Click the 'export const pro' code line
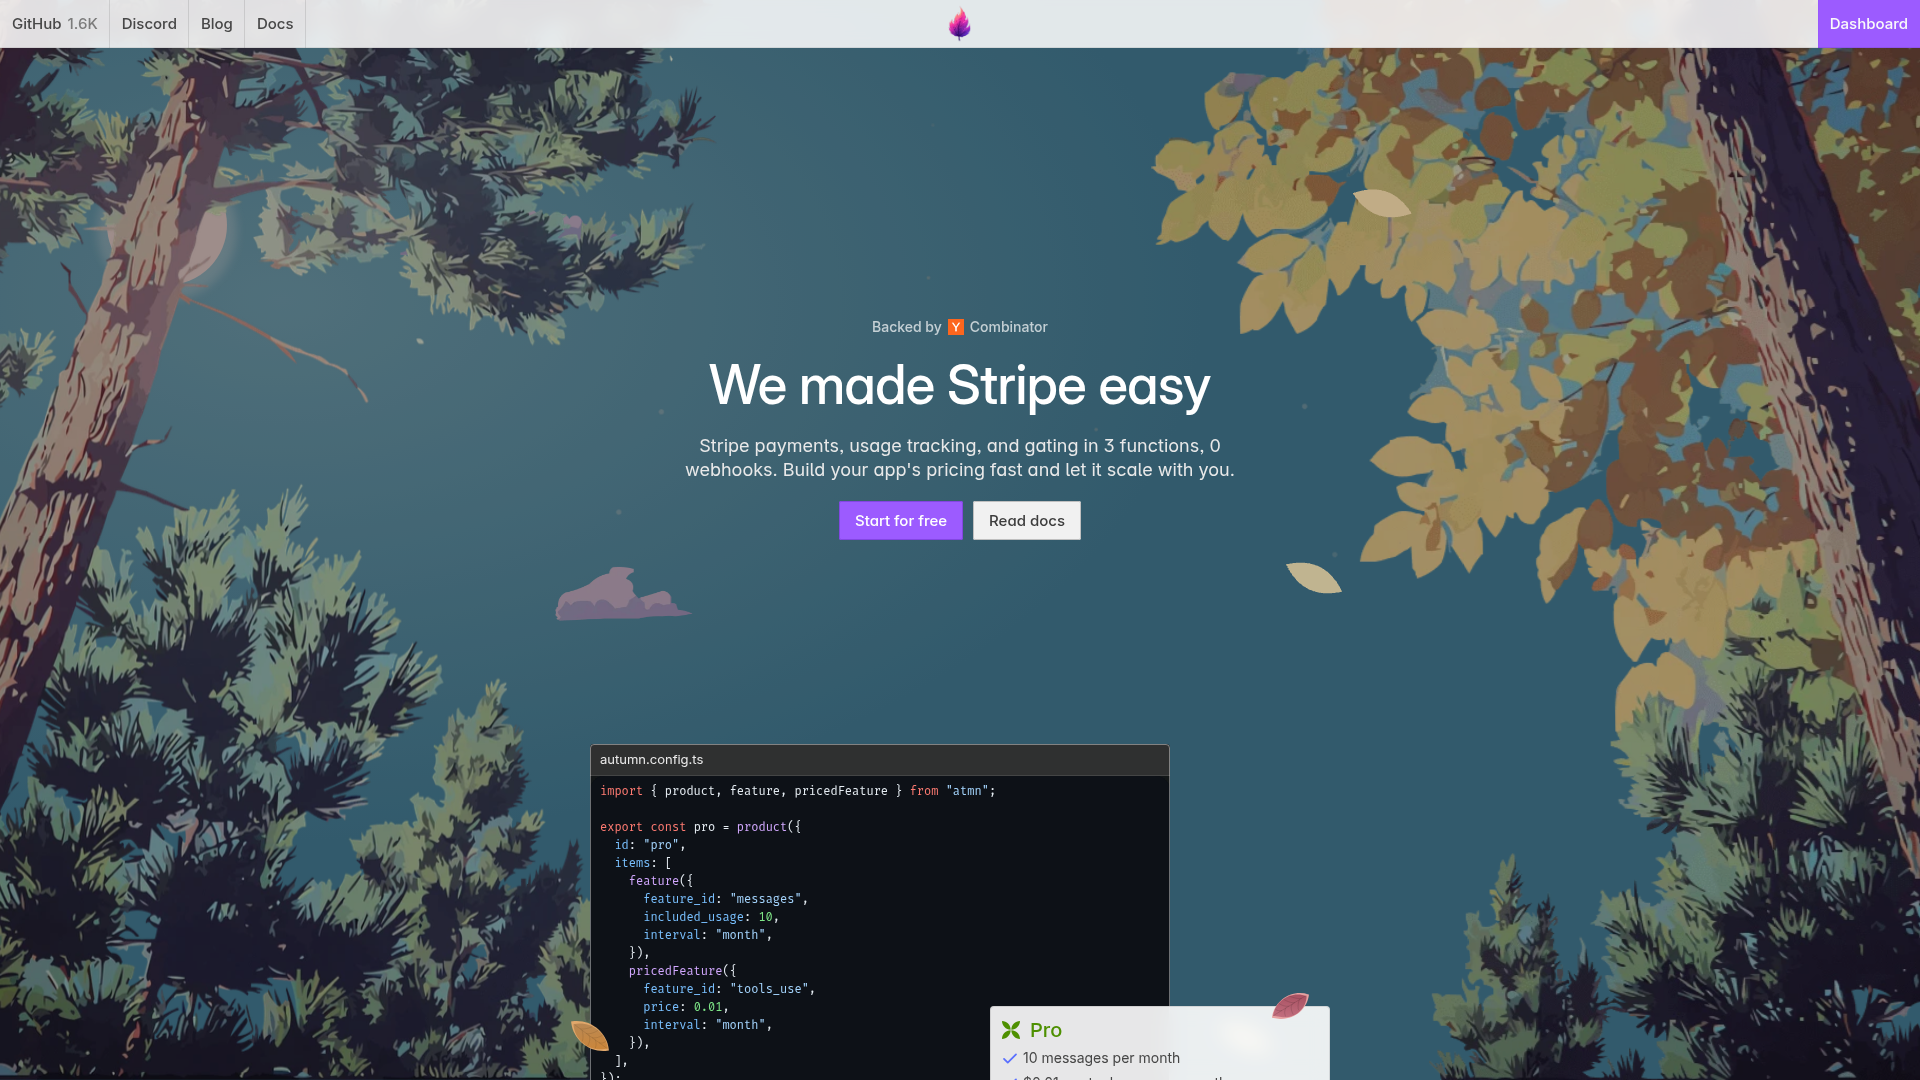1920x1080 pixels. tap(700, 827)
